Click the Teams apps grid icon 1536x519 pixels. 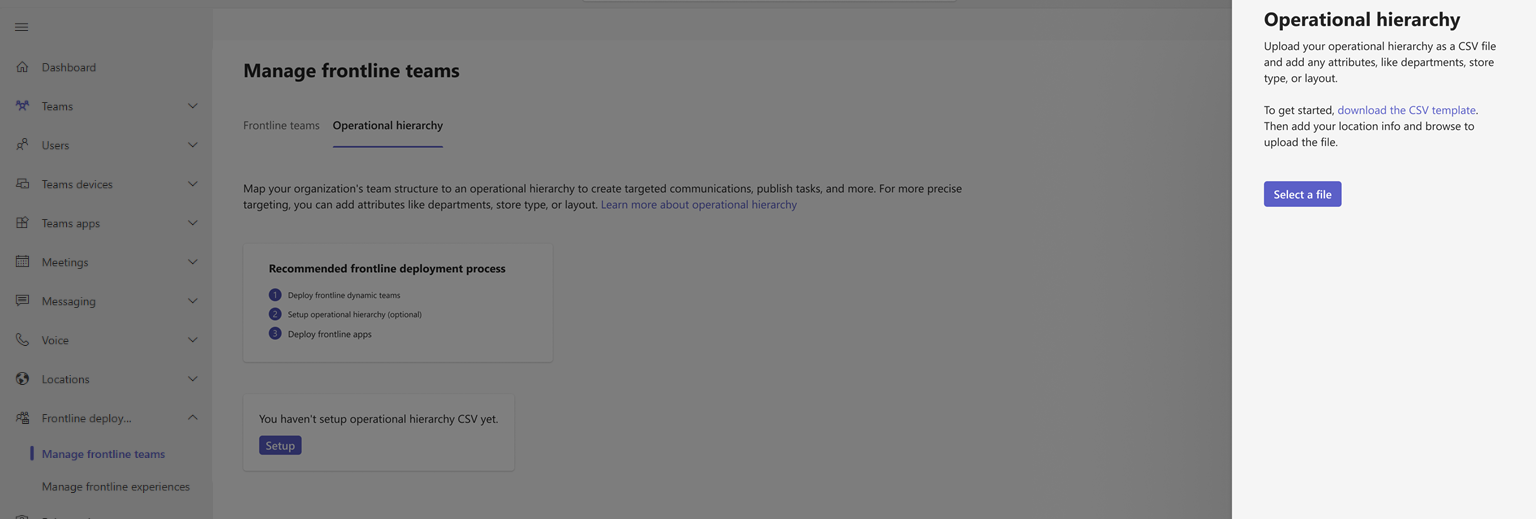tap(22, 223)
